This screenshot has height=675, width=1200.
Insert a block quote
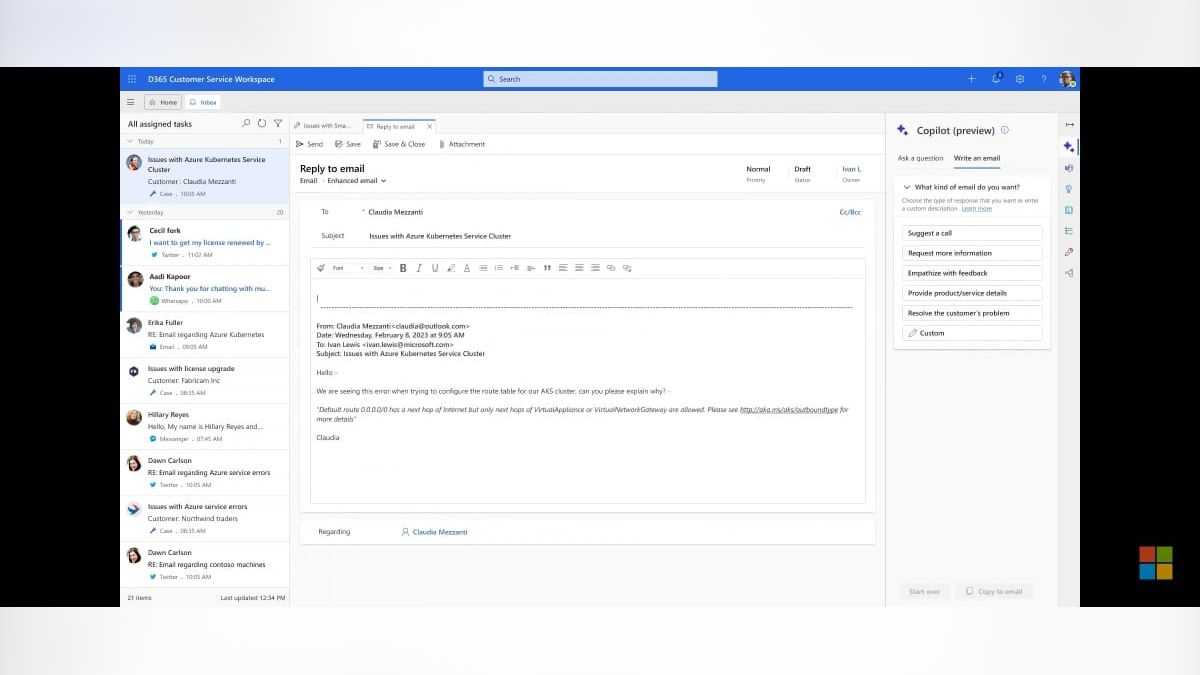547,268
